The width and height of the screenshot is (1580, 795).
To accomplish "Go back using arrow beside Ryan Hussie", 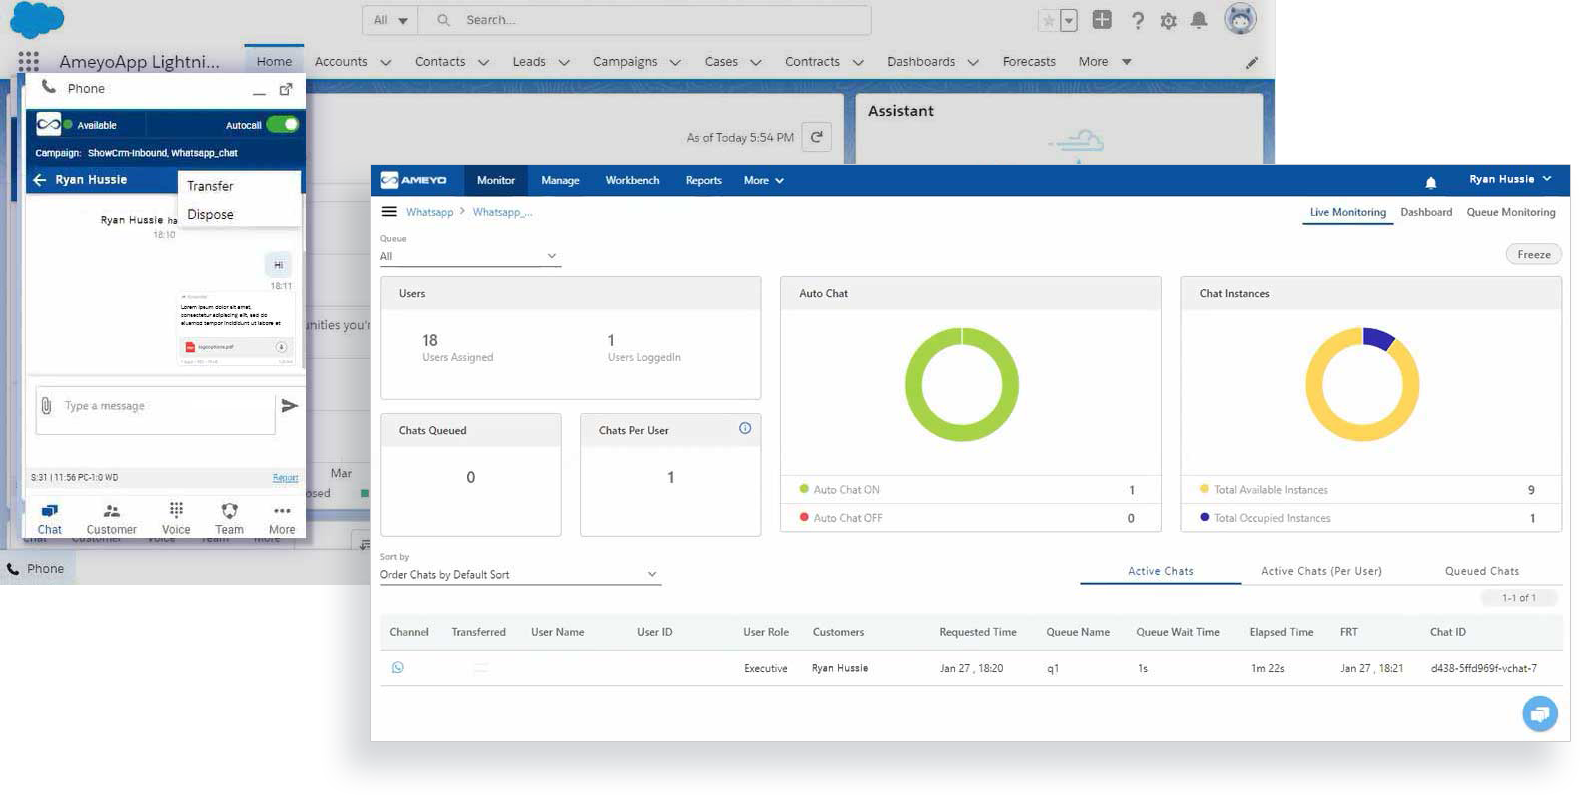I will click(x=40, y=180).
